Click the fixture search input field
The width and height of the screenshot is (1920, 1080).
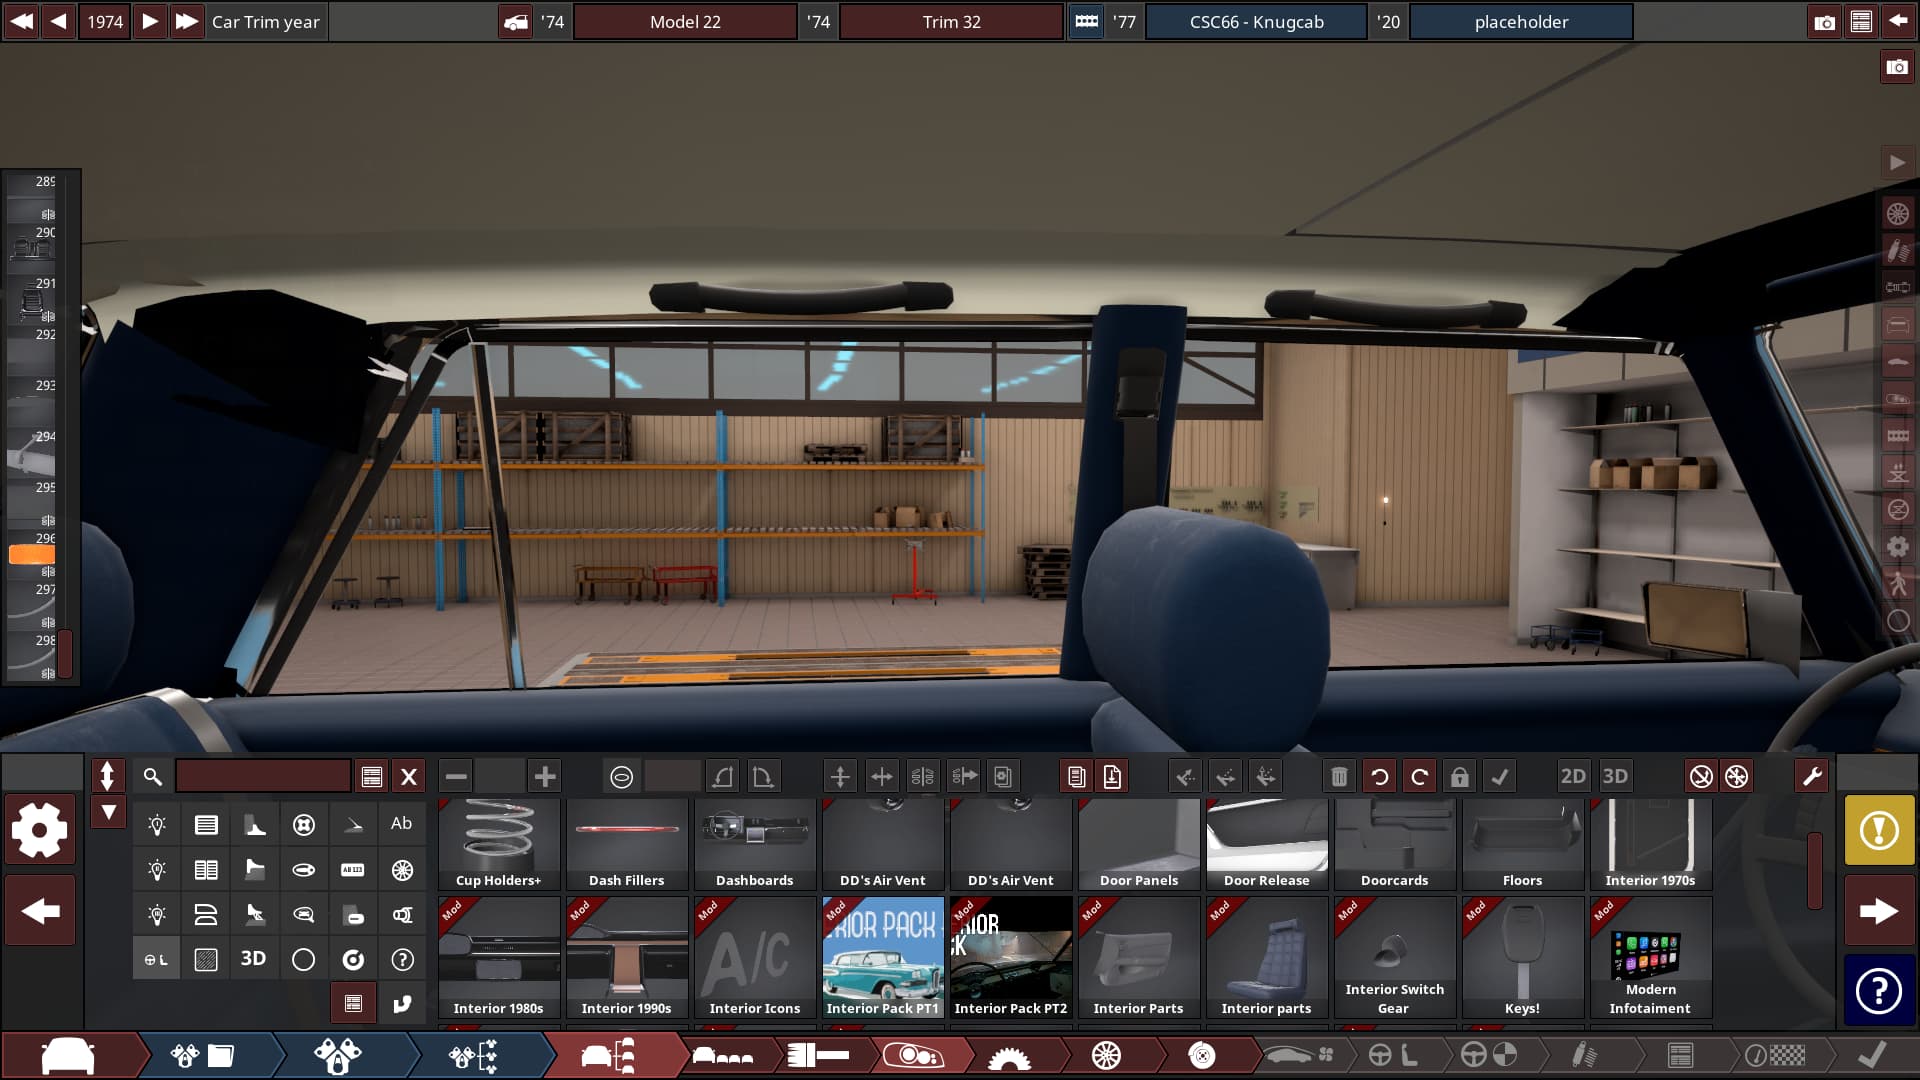click(x=263, y=777)
